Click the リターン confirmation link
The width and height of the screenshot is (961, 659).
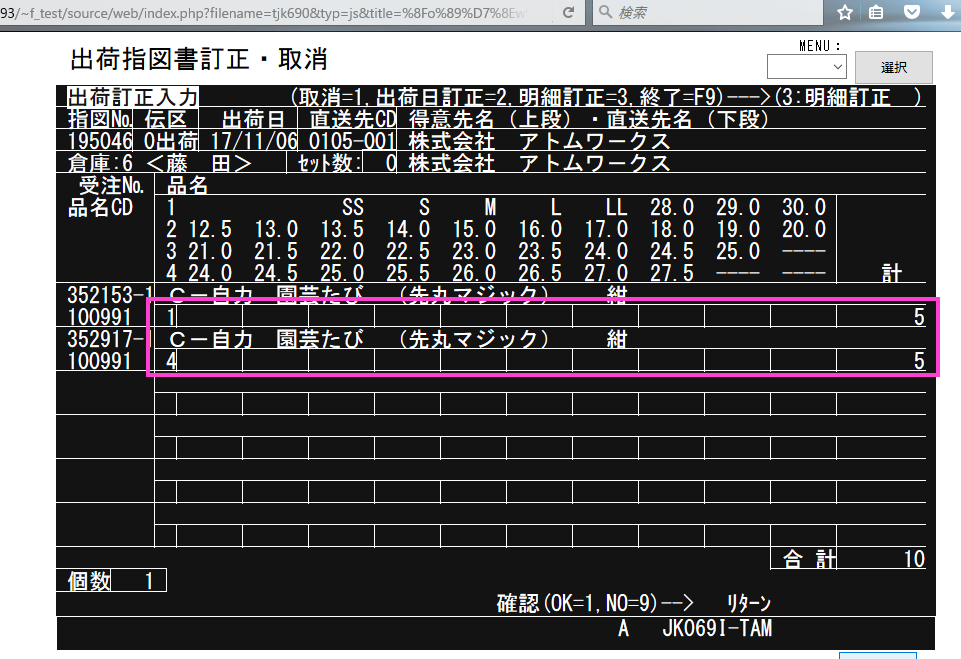749,604
